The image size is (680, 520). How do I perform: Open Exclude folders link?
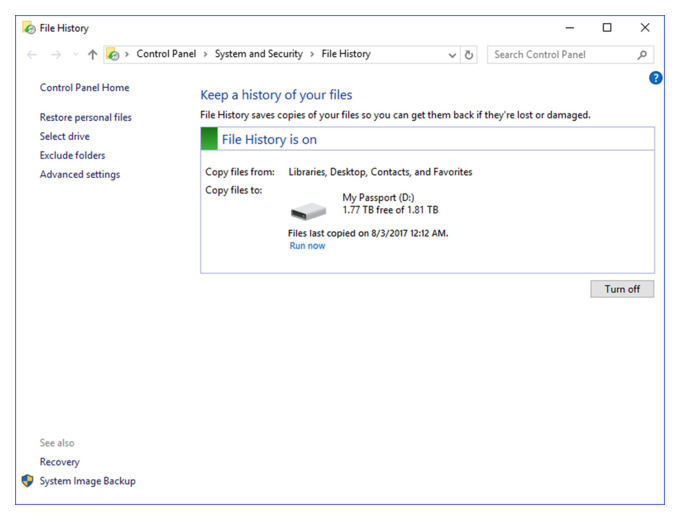pos(72,155)
